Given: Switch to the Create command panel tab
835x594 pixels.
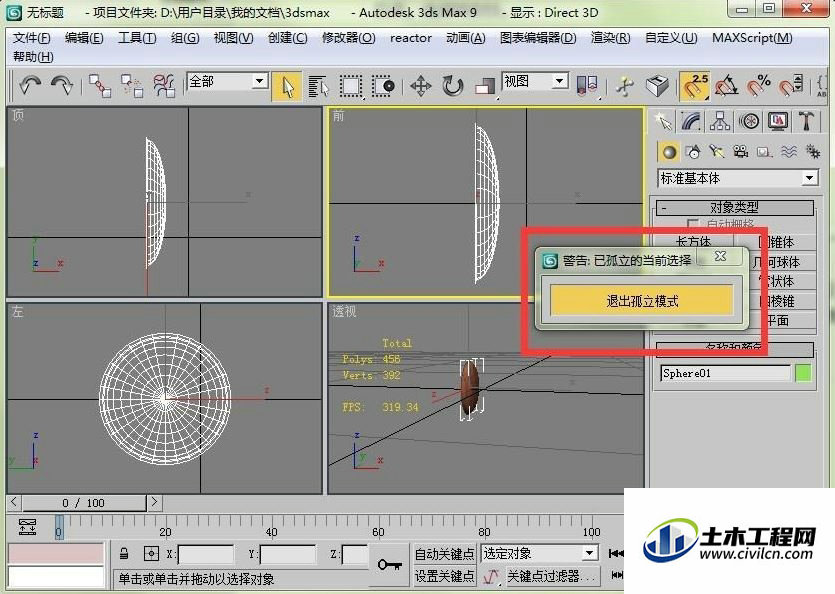Looking at the screenshot, I should [663, 121].
